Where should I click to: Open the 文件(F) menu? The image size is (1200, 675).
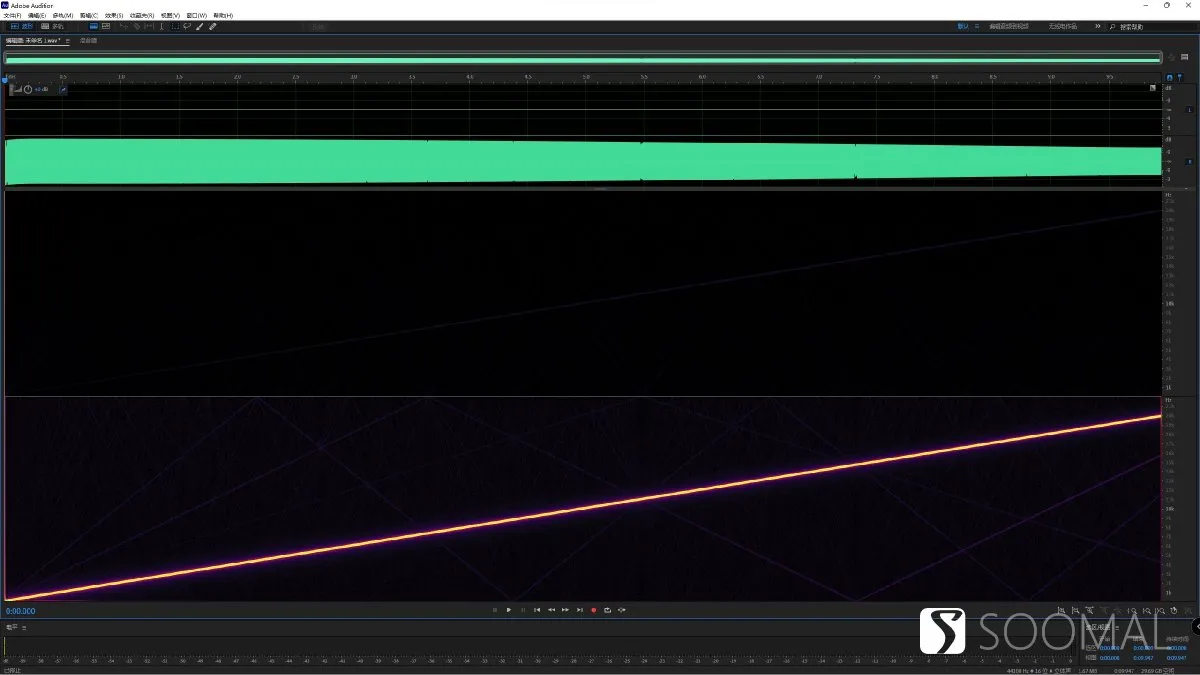[12, 16]
